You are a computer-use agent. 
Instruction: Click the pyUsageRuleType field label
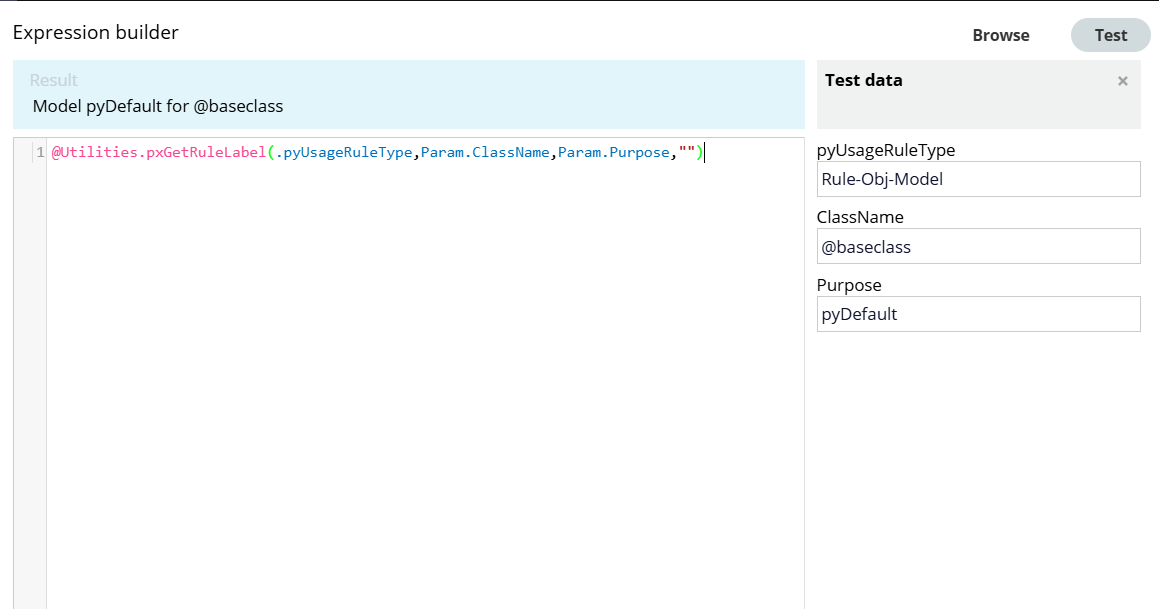click(885, 150)
